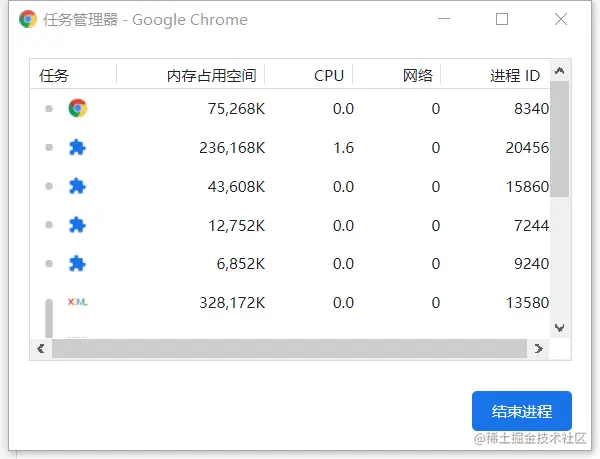This screenshot has width=600, height=459.
Task: Select the extension icon with process ID 9240
Action: coord(77,264)
